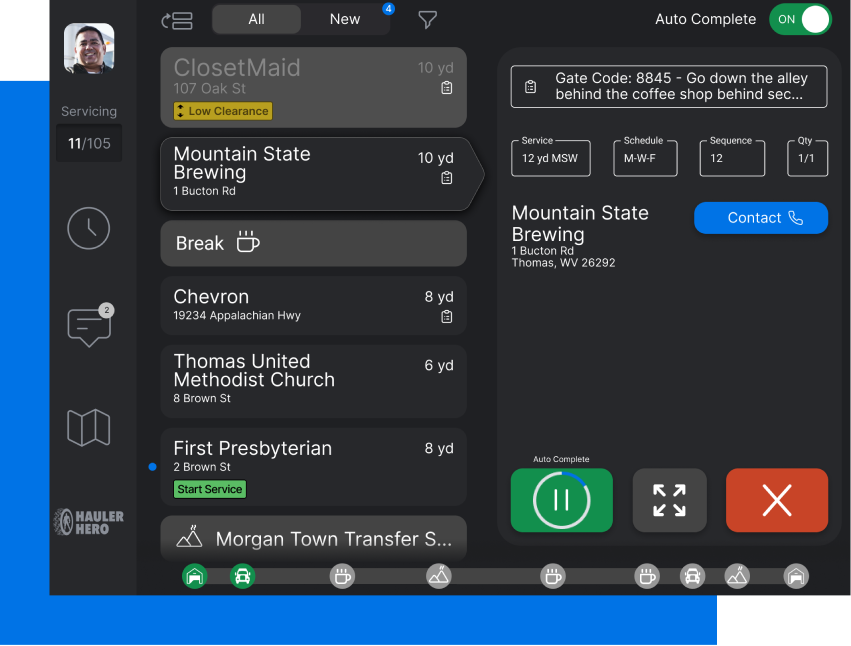Click the last landfill marker on timeline
The height and width of the screenshot is (646, 851).
737,577
